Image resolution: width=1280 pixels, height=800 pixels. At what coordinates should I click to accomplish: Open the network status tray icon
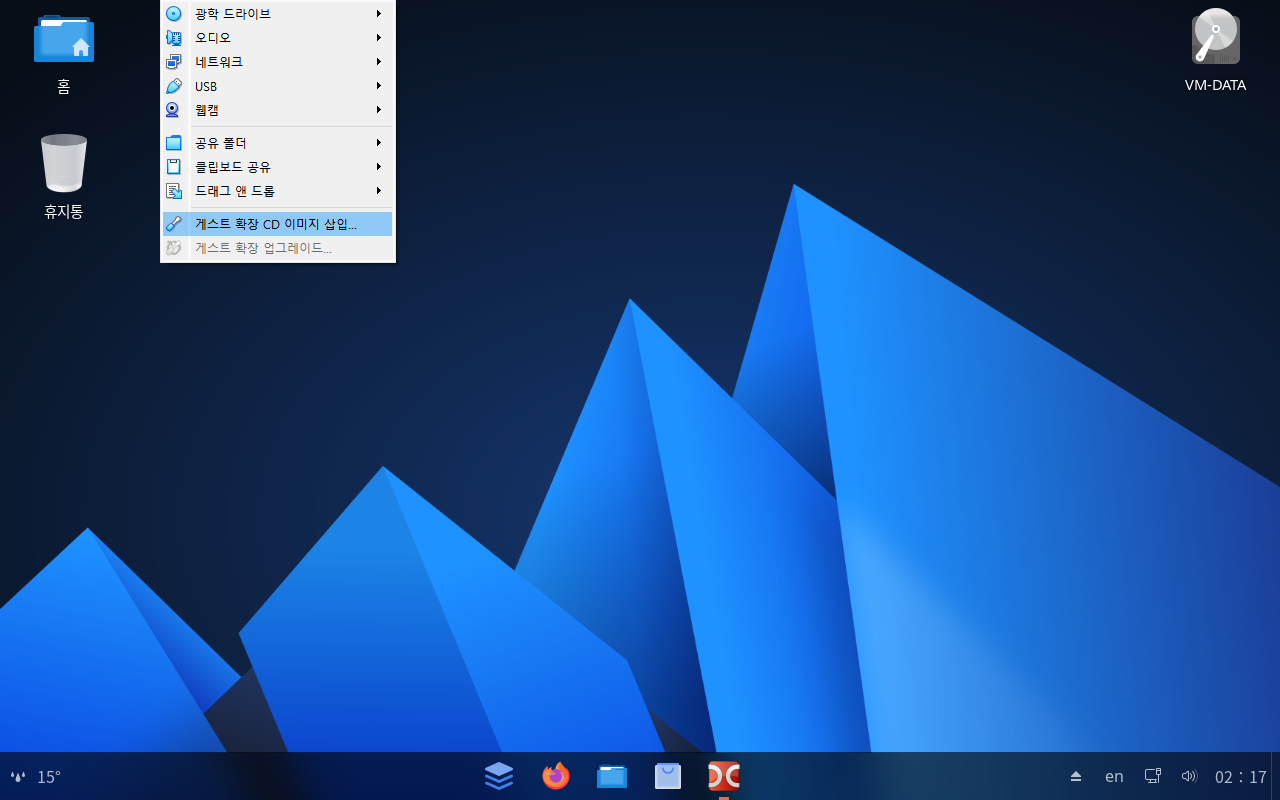[1153, 776]
